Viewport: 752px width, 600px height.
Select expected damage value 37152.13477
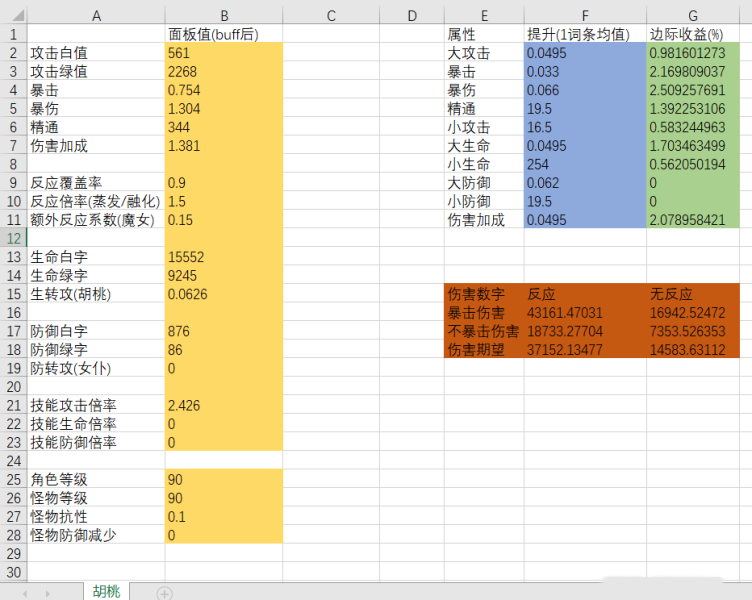(585, 350)
